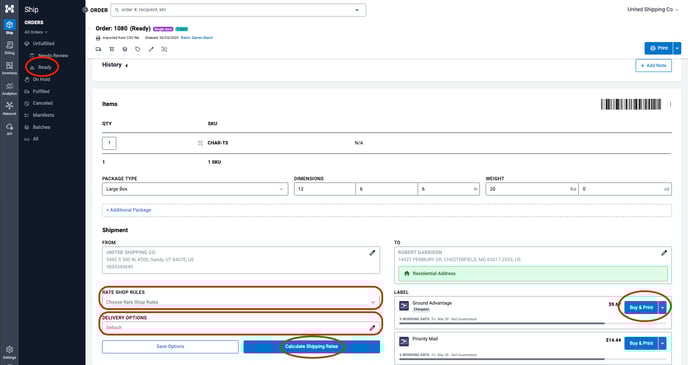Open the Analytics section icon

(9, 88)
